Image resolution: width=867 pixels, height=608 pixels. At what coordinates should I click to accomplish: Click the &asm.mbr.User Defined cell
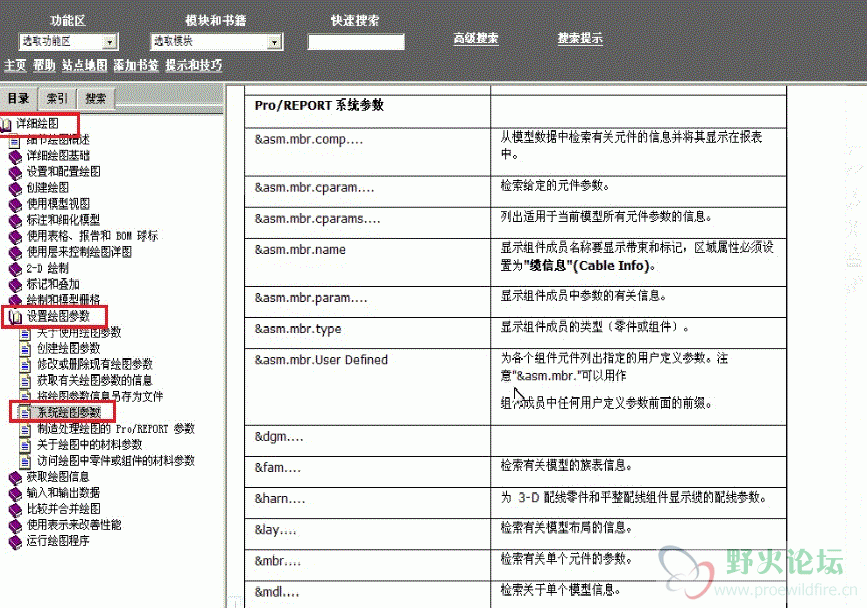(x=367, y=386)
